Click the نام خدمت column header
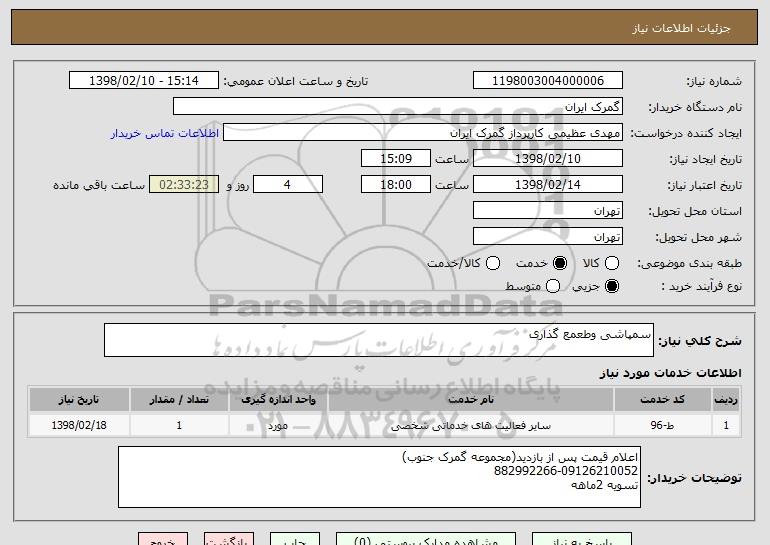 pyautogui.click(x=470, y=400)
